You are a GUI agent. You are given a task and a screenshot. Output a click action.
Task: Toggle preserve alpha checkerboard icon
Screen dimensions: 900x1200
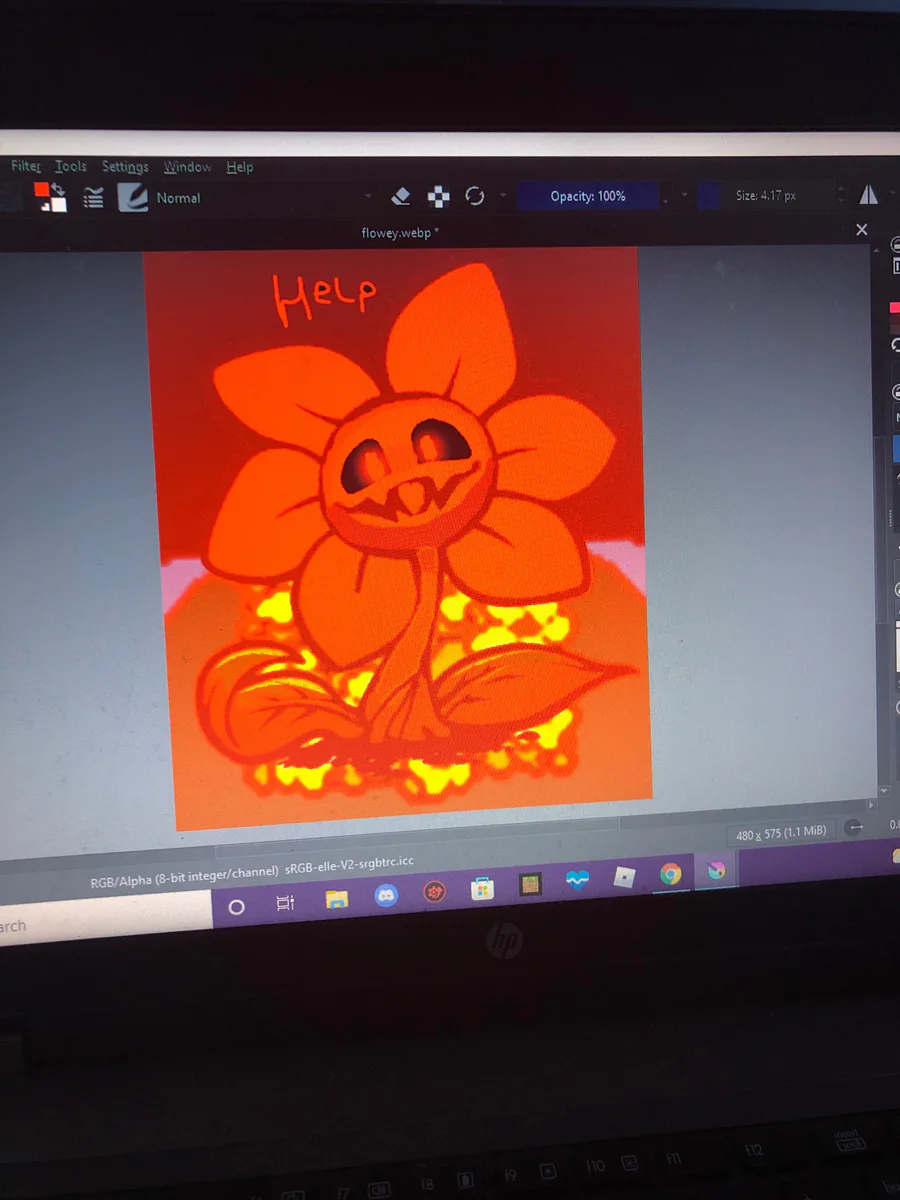[x=438, y=197]
